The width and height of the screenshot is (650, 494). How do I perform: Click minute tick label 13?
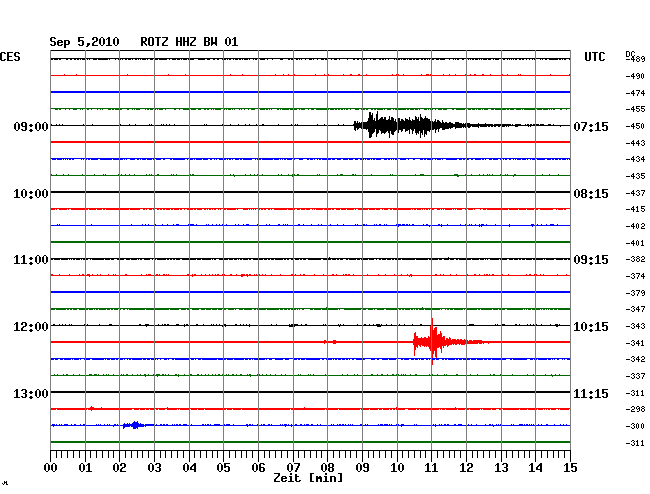501,468
